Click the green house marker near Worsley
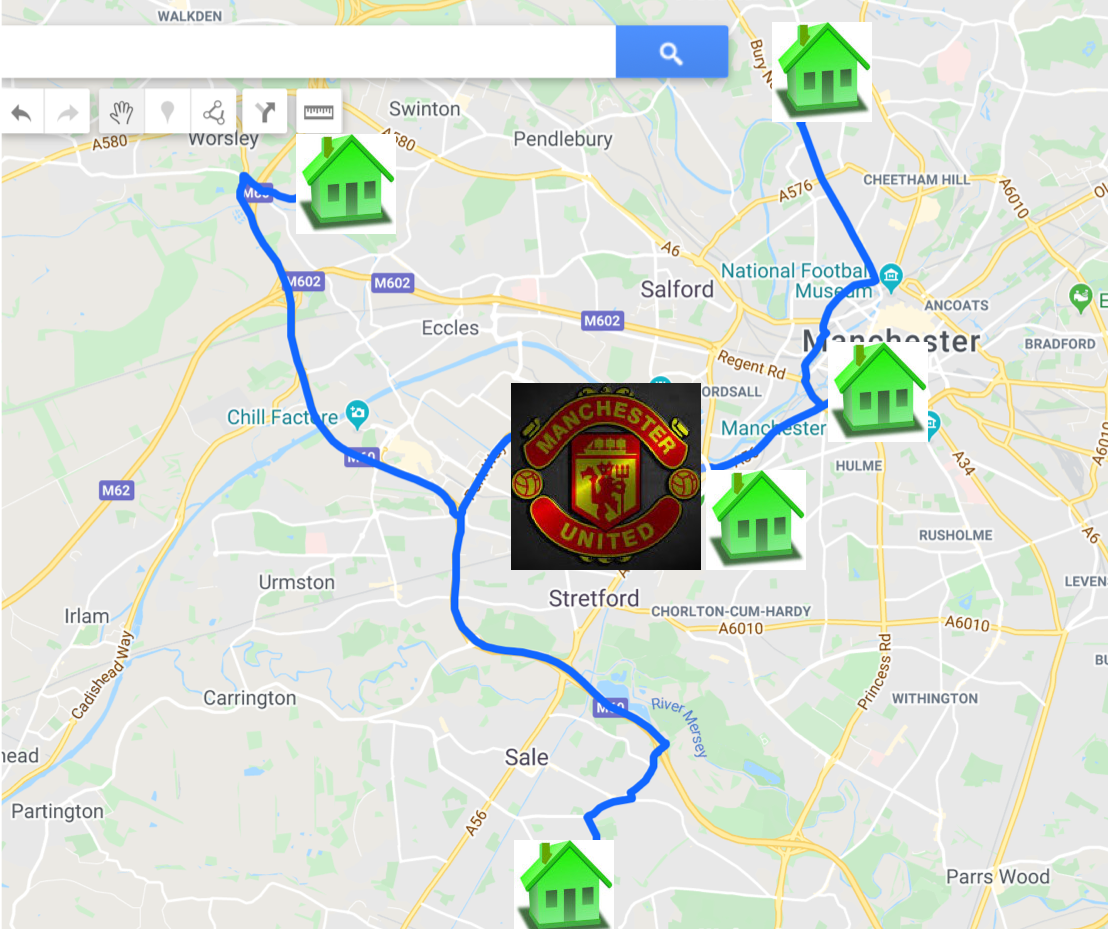Screen dimensions: 1108x929 click(346, 184)
